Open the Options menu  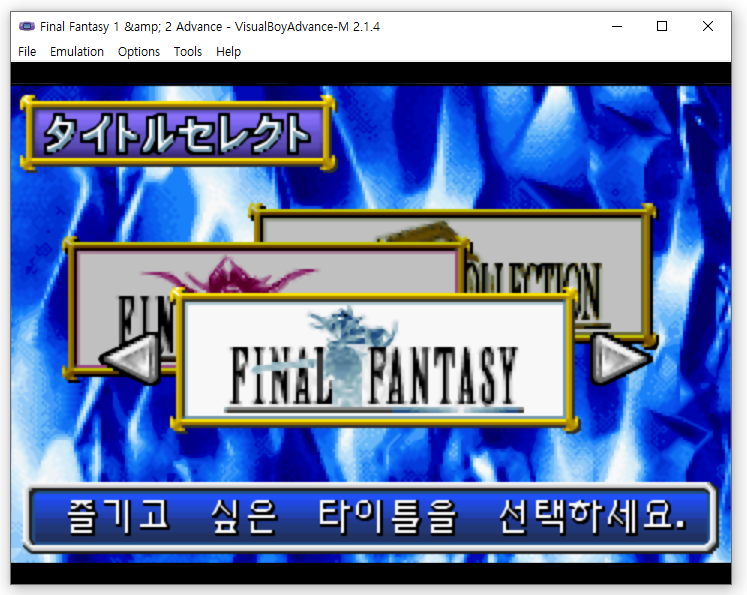[x=139, y=51]
